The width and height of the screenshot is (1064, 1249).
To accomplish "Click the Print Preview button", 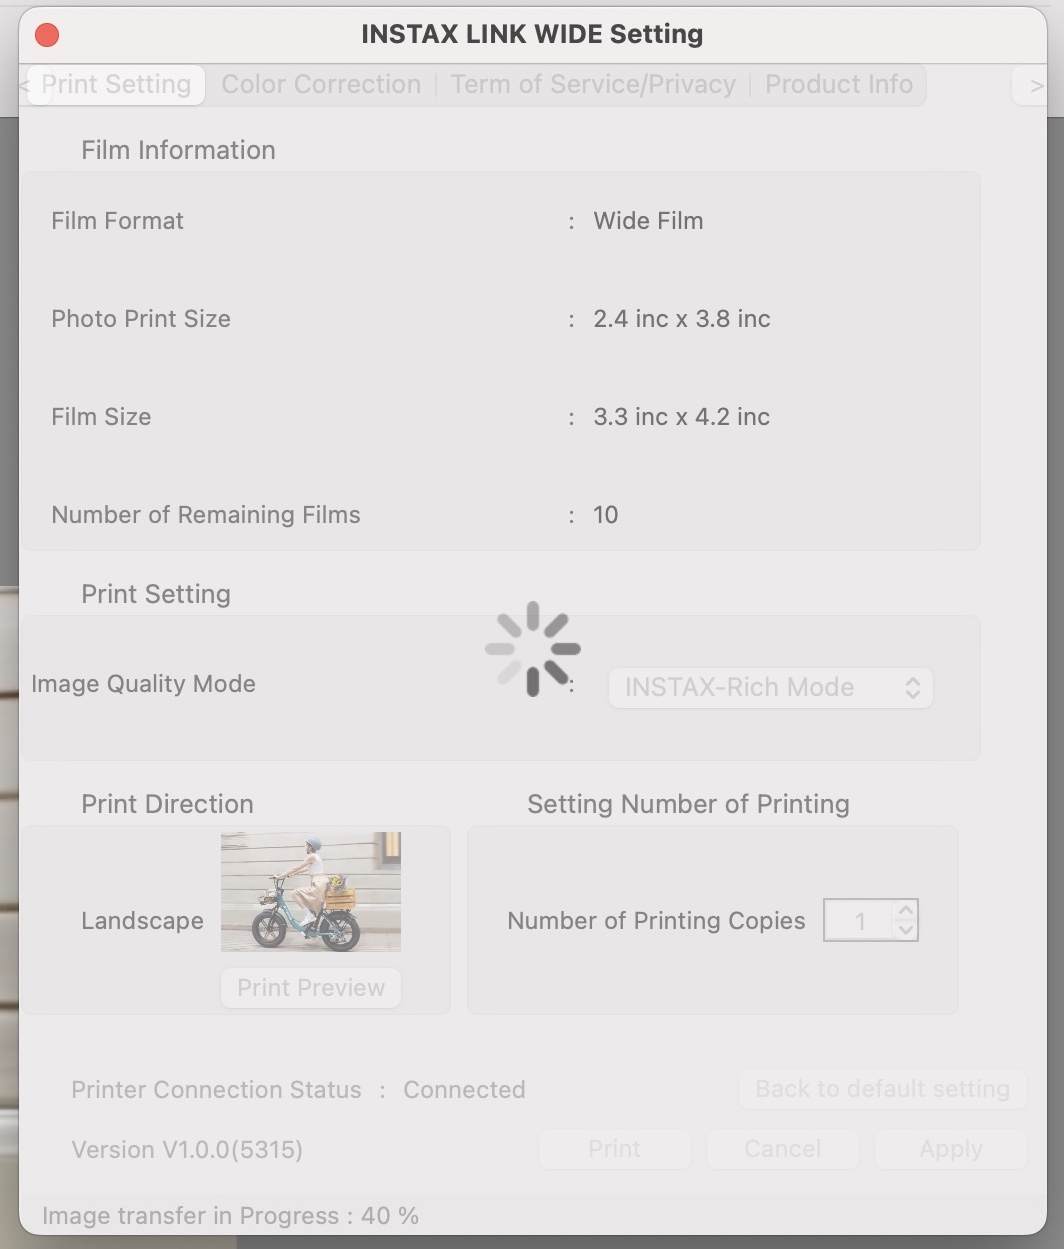I will point(311,988).
